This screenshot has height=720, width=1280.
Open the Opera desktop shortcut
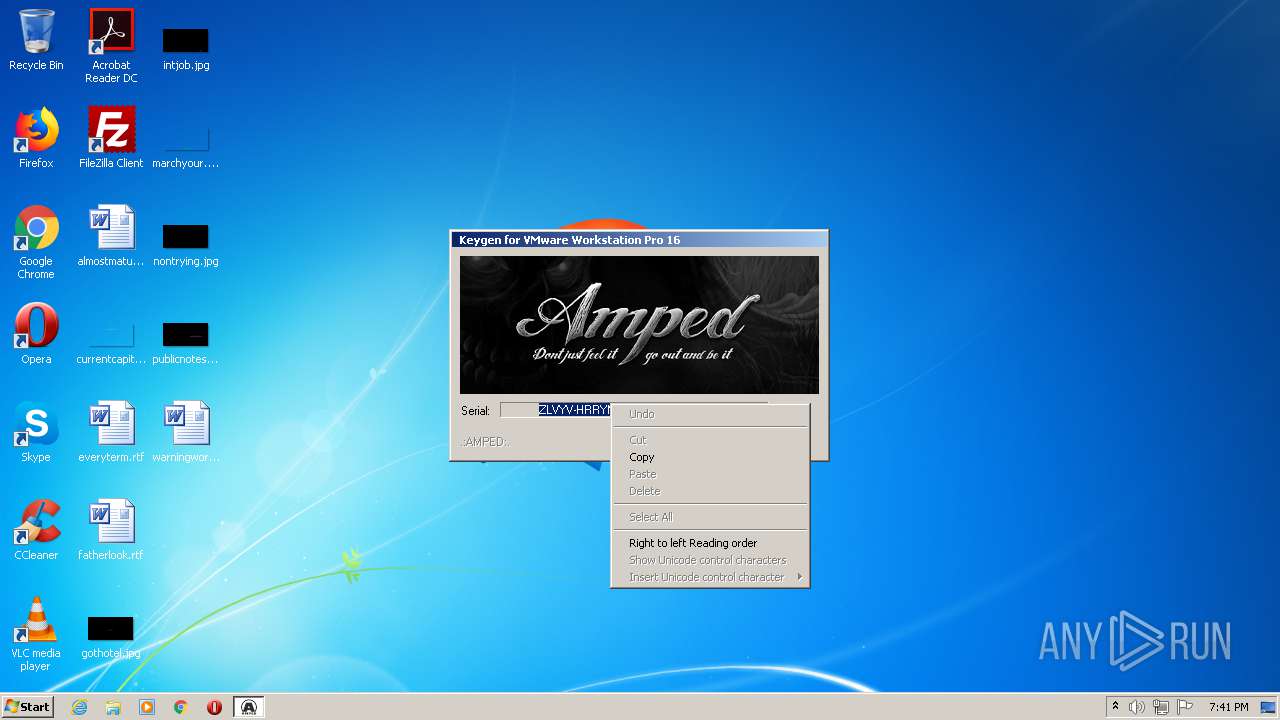pos(36,334)
